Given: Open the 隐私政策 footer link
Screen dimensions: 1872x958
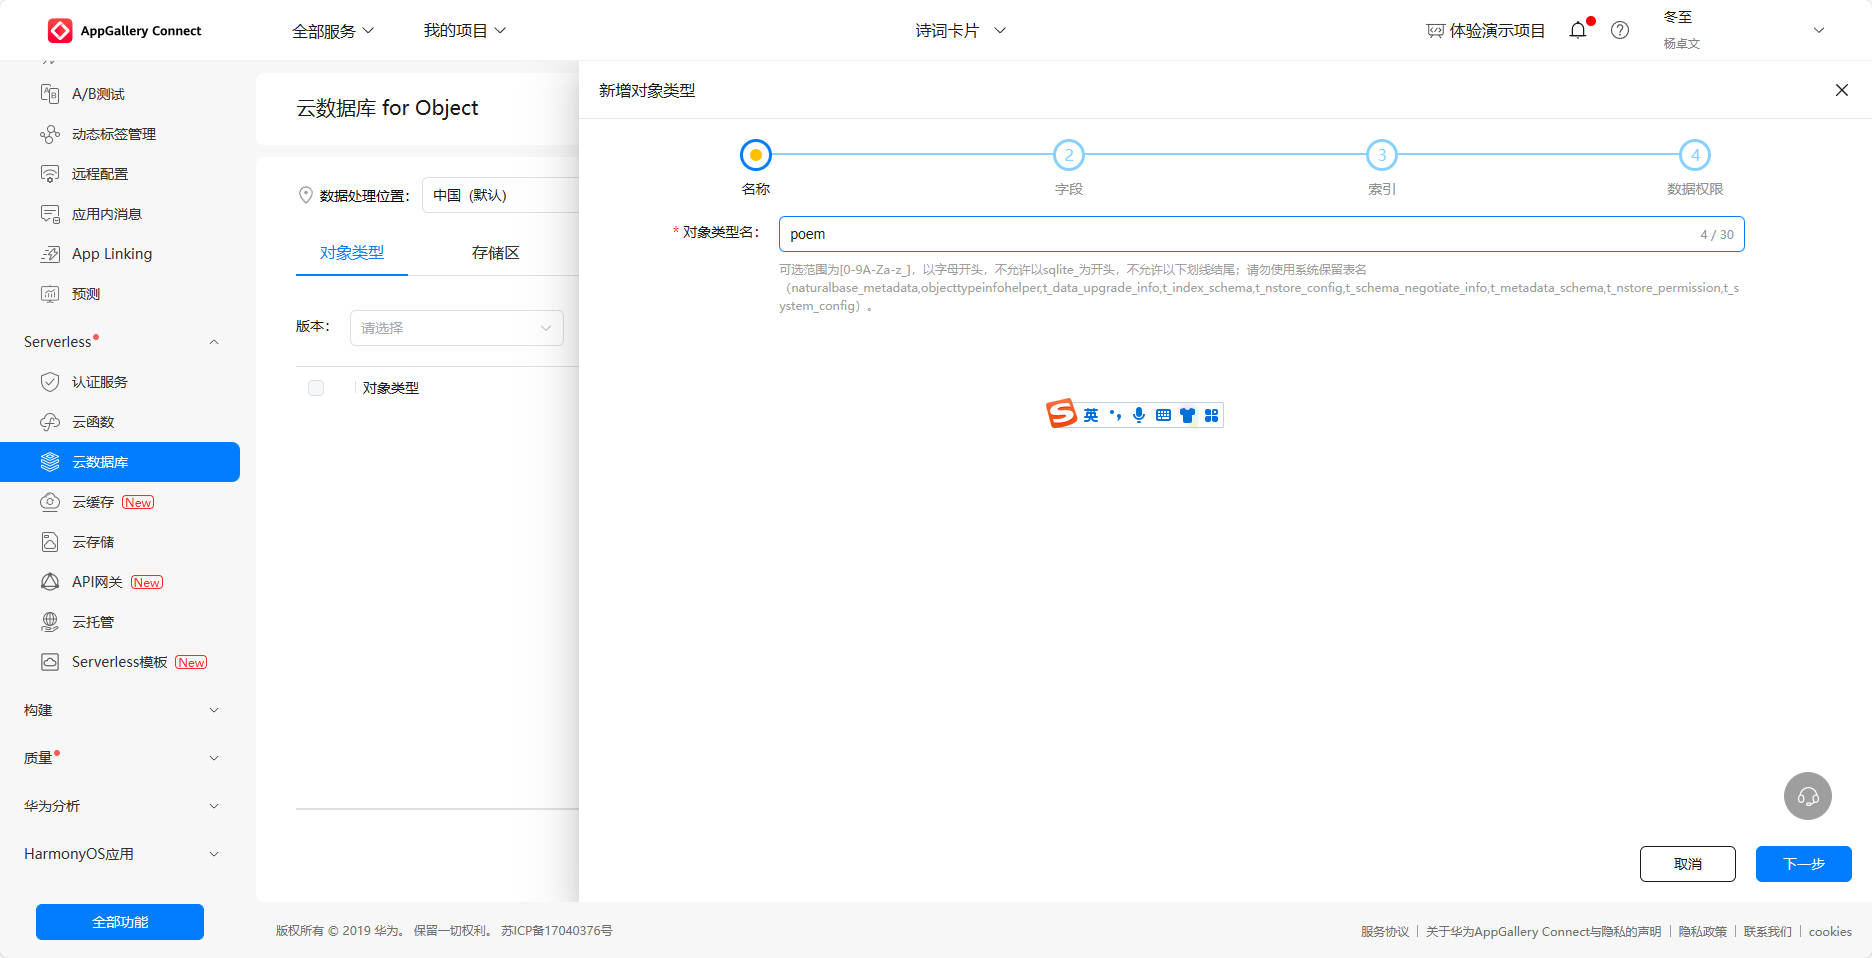Looking at the screenshot, I should 1703,931.
